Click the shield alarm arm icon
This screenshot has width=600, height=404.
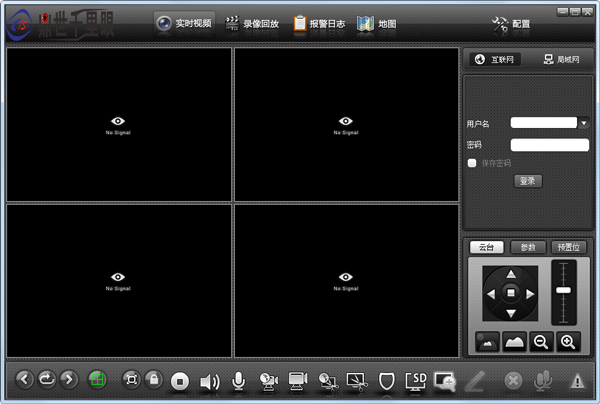[386, 381]
